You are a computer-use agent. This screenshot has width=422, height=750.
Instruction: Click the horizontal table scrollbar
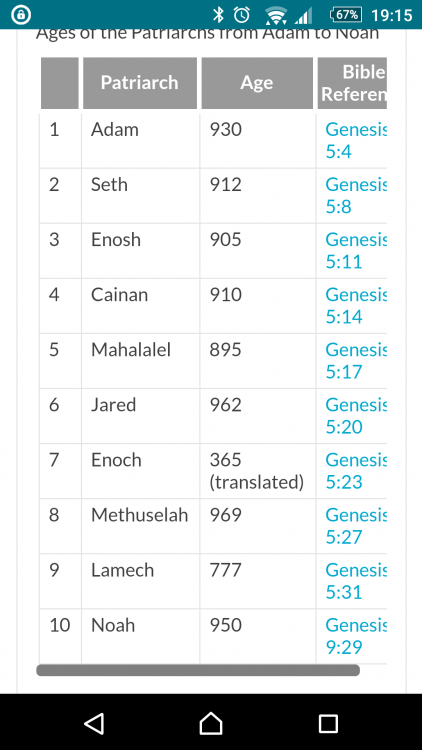[198, 670]
